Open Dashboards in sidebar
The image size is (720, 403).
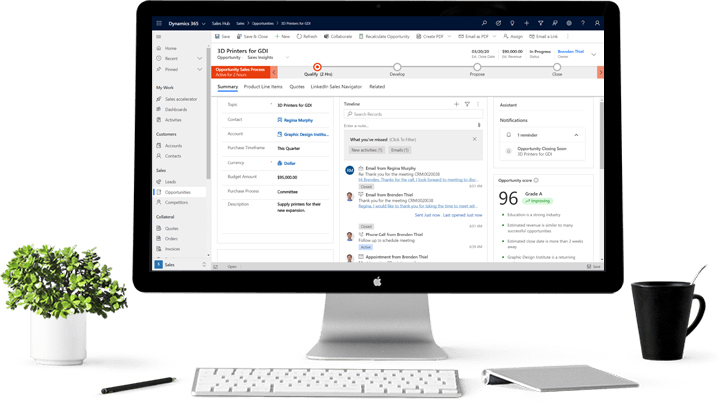176,110
